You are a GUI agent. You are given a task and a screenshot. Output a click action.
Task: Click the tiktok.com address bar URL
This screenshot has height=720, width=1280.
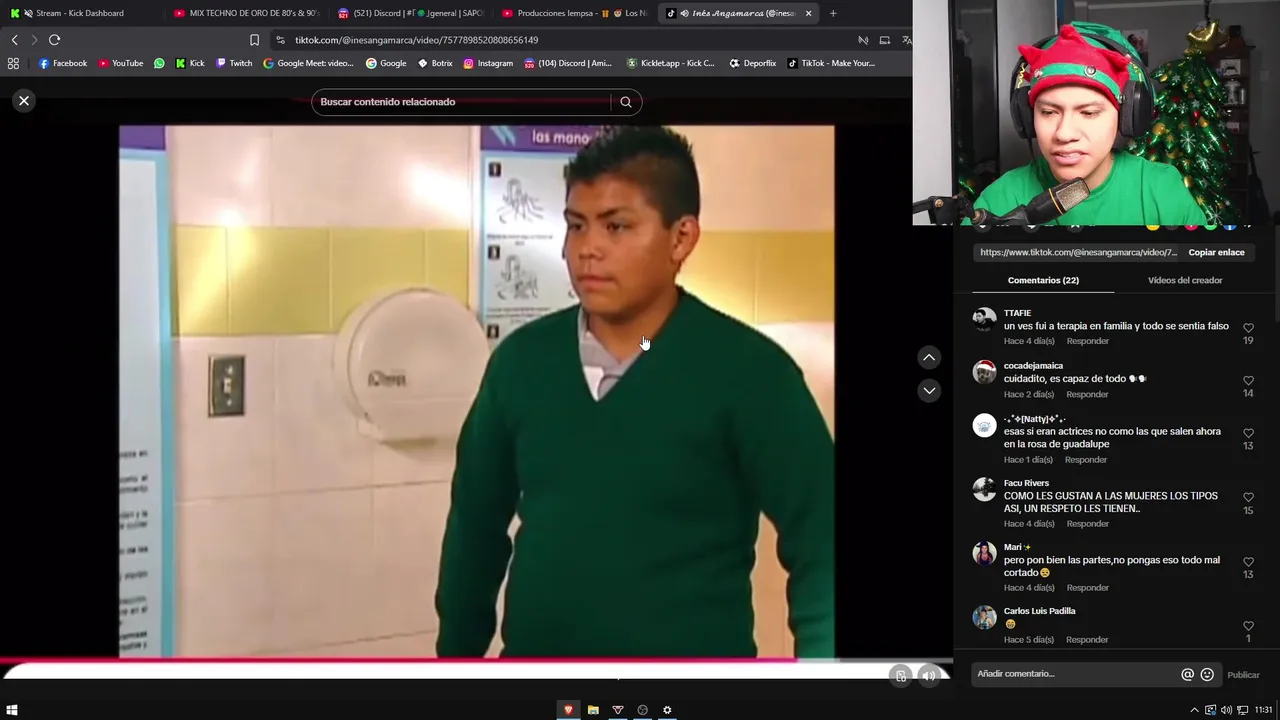coord(417,40)
